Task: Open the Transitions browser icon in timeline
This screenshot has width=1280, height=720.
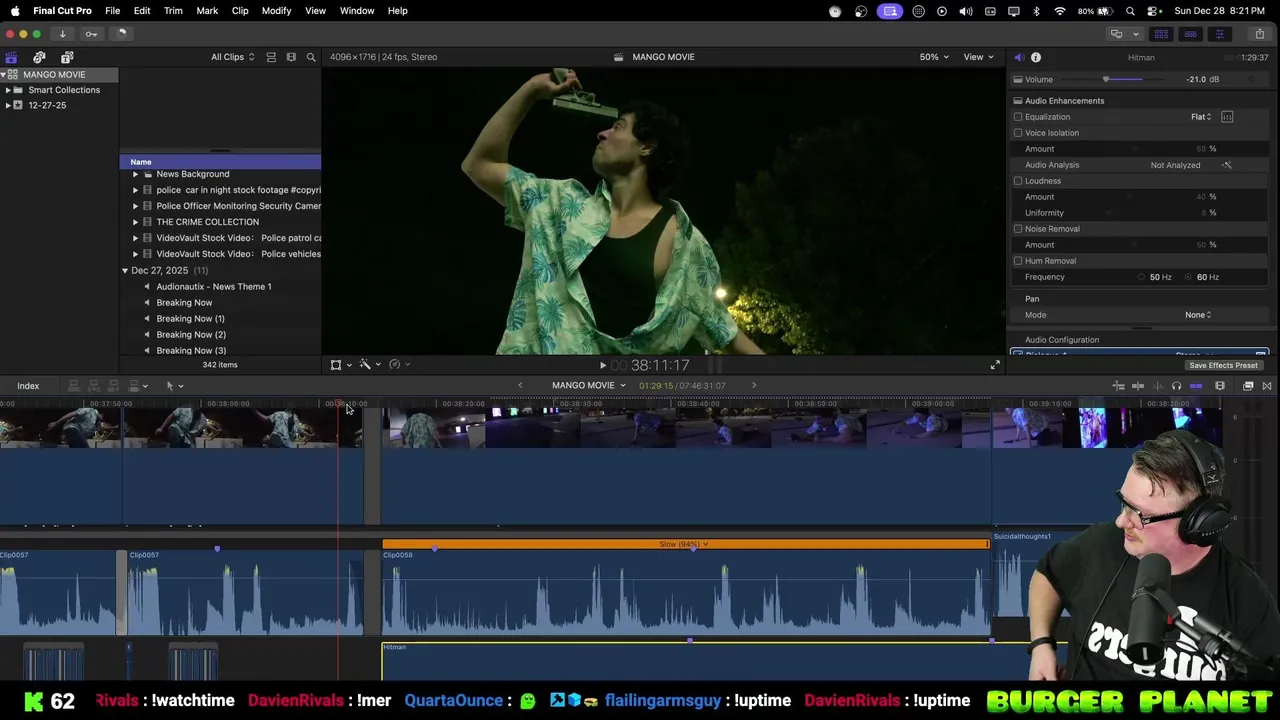Action: click(x=1267, y=386)
